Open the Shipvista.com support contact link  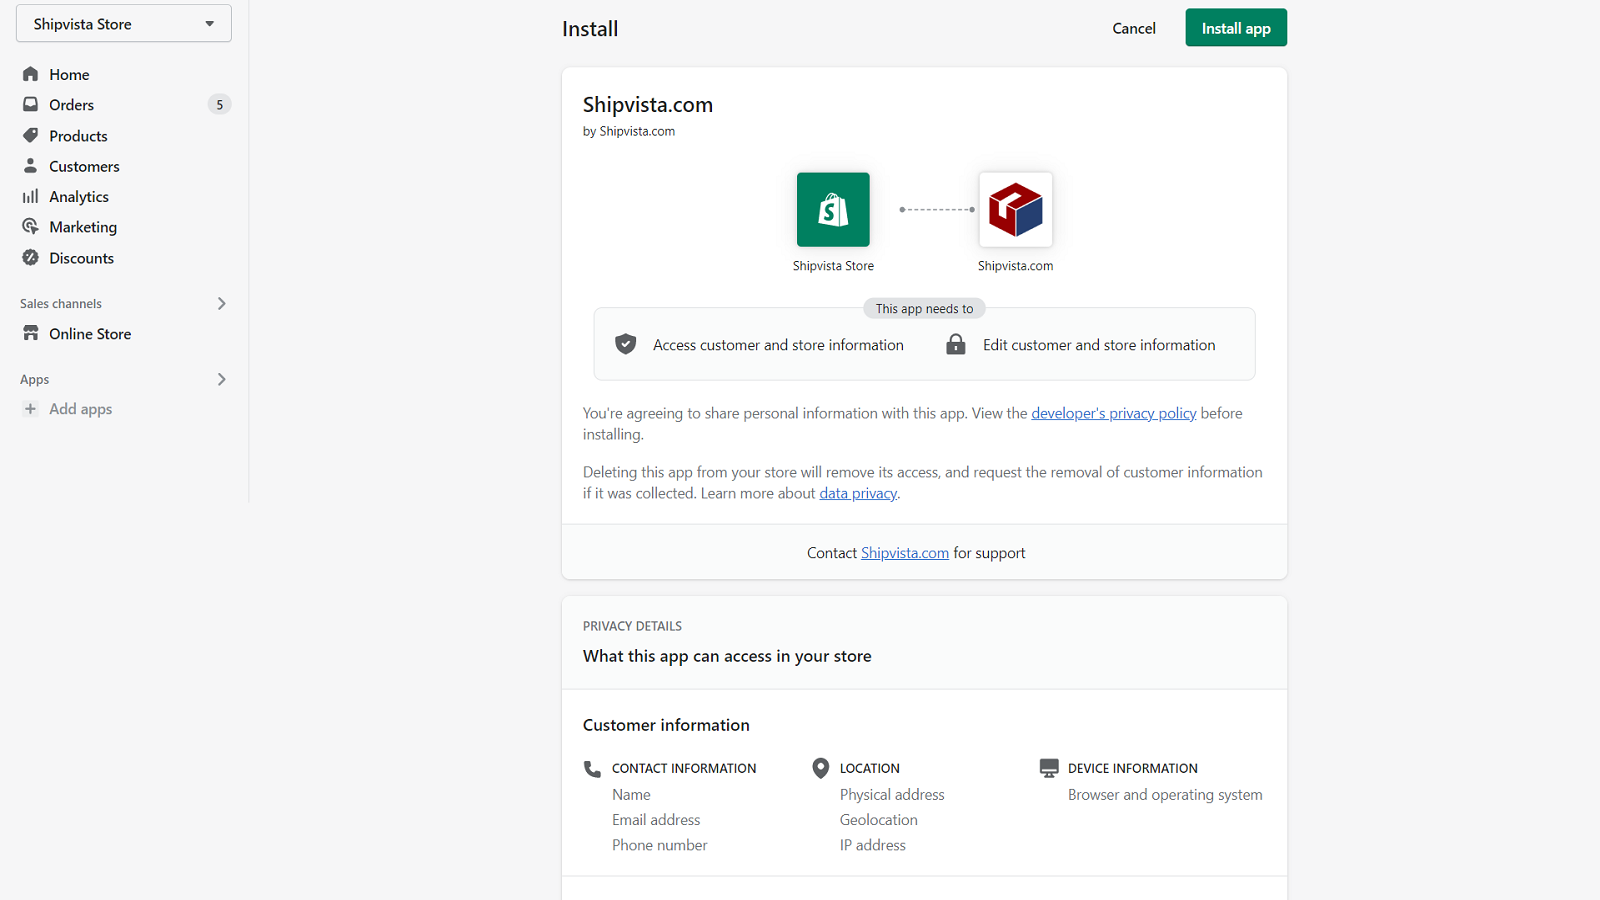tap(905, 553)
